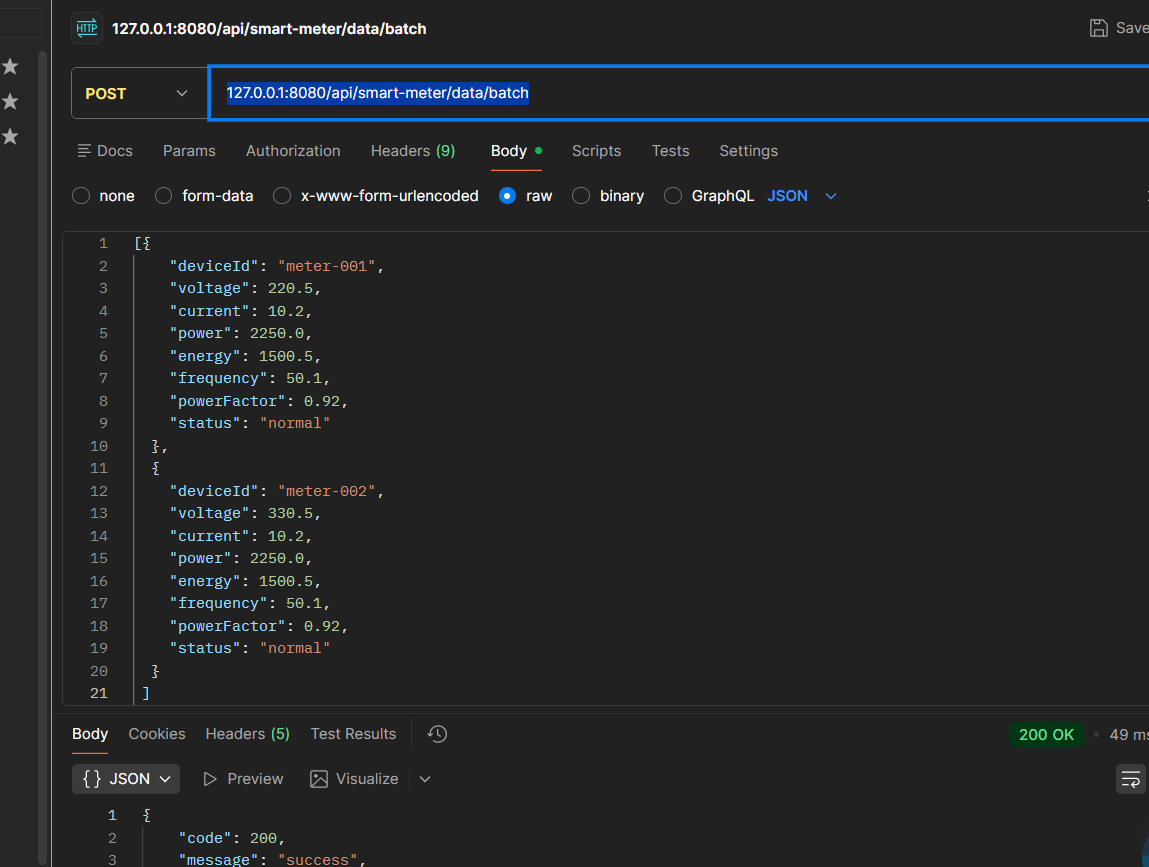Click the powerFactor value on line 8
The image size is (1149, 867).
[322, 401]
